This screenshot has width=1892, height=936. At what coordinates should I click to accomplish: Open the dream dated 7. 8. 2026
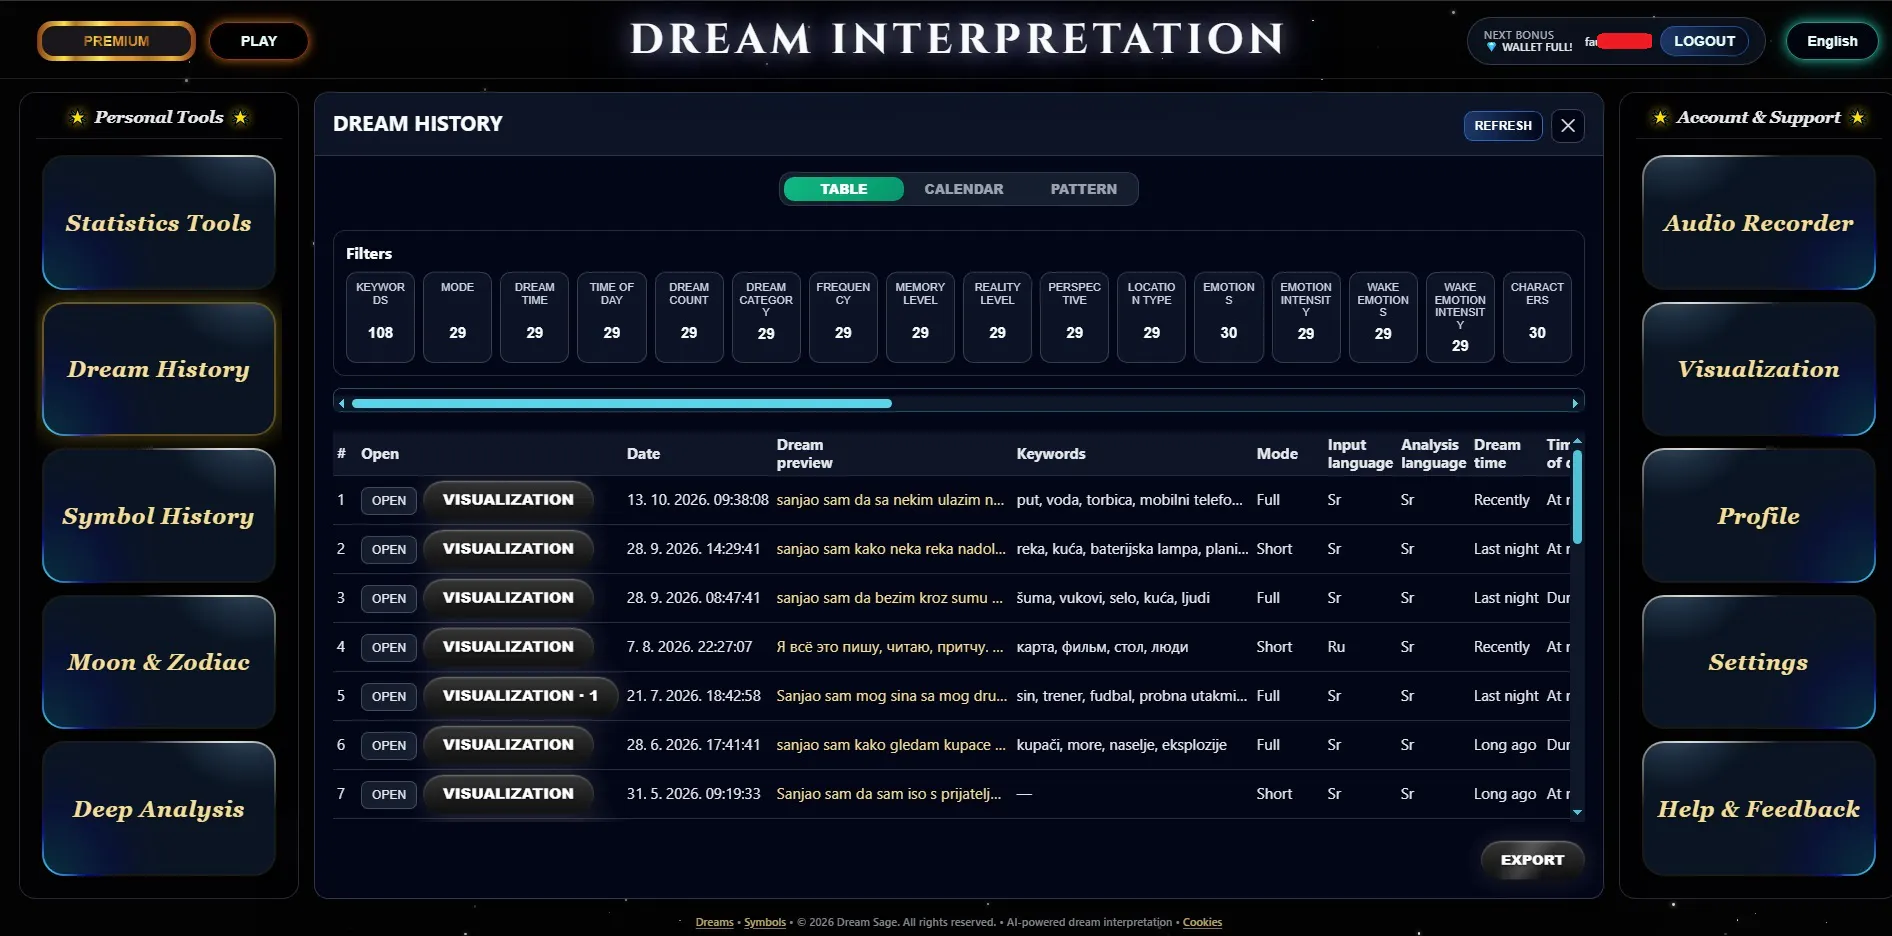click(389, 648)
